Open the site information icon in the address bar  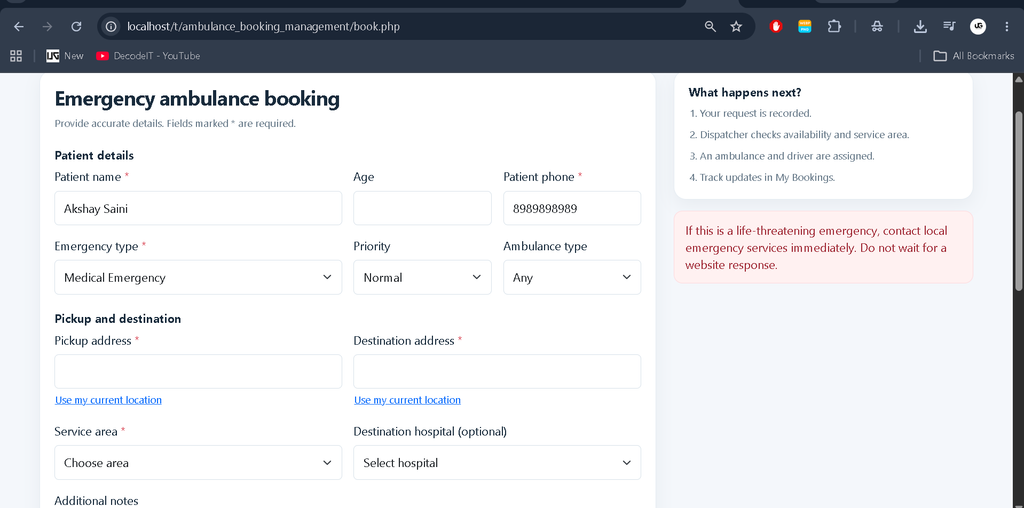click(x=112, y=27)
